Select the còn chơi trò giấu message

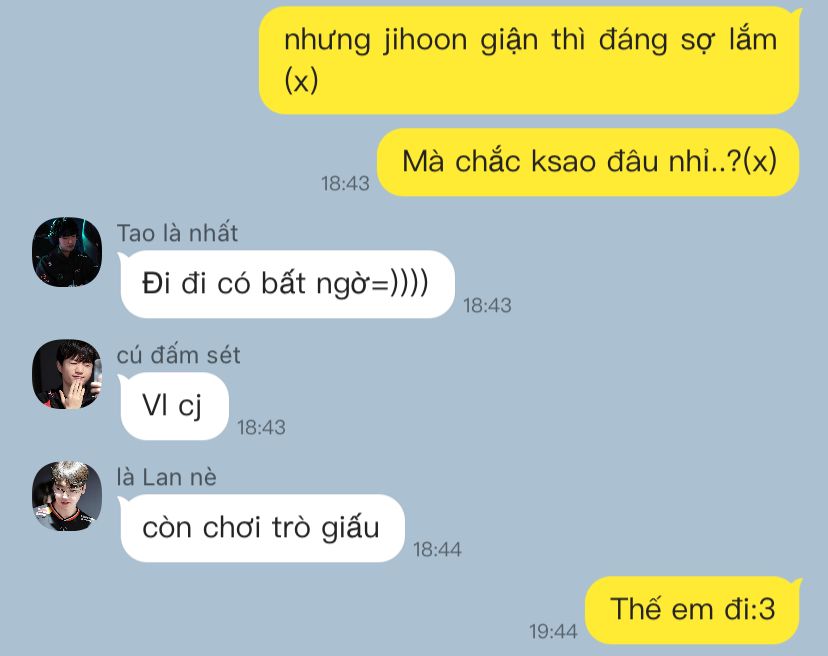(x=261, y=528)
